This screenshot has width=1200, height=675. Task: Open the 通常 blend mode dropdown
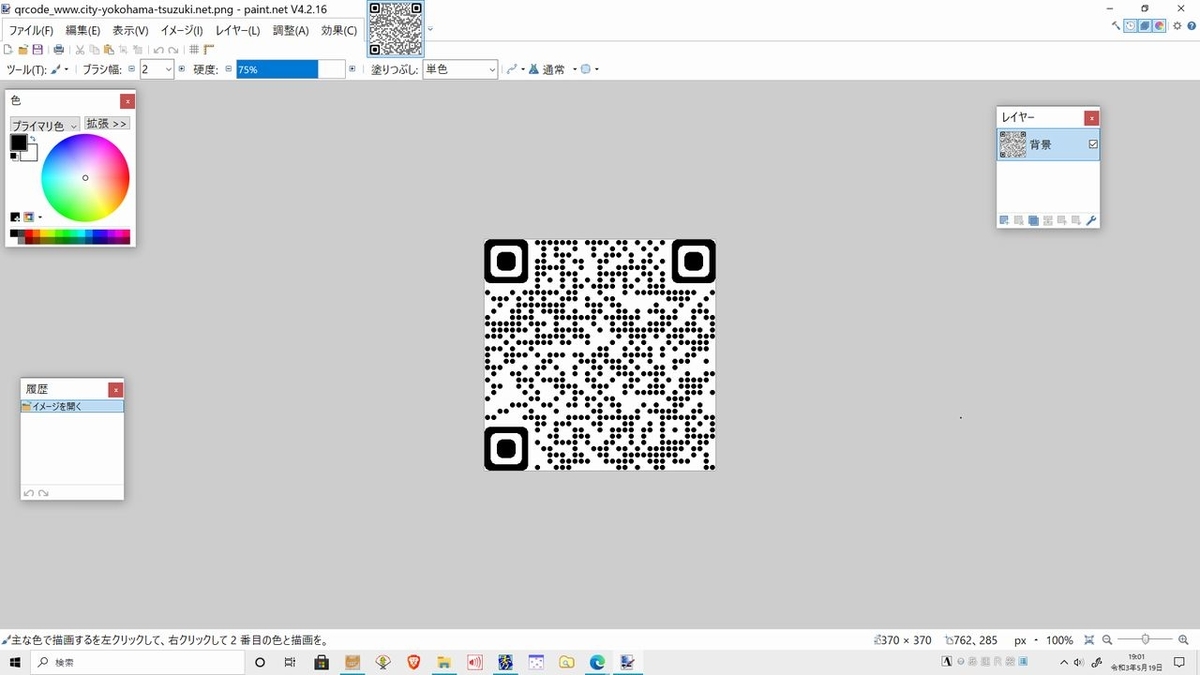pos(553,69)
